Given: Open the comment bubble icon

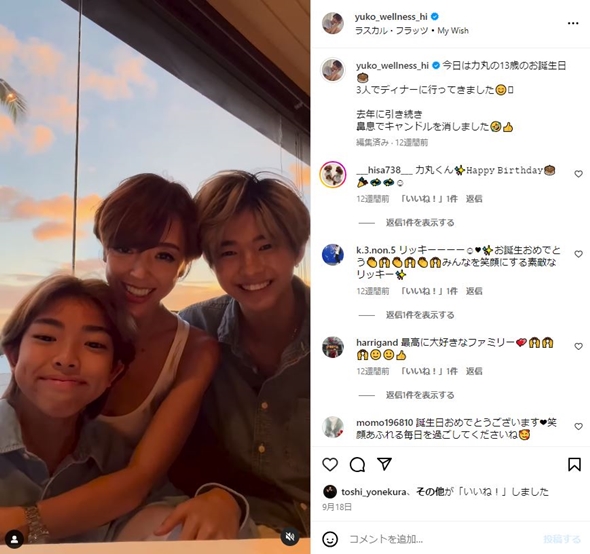Looking at the screenshot, I should point(357,465).
